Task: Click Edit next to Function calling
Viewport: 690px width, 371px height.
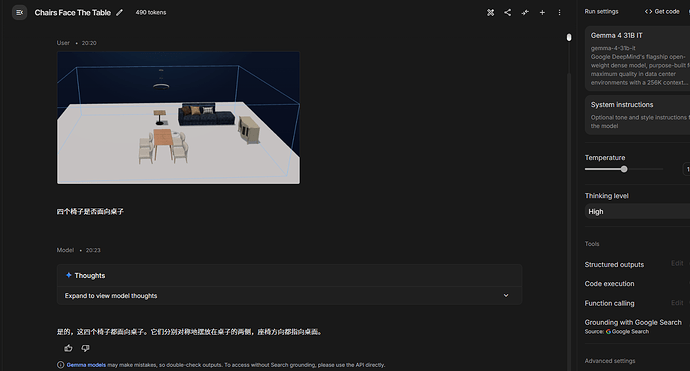Action: click(x=677, y=303)
